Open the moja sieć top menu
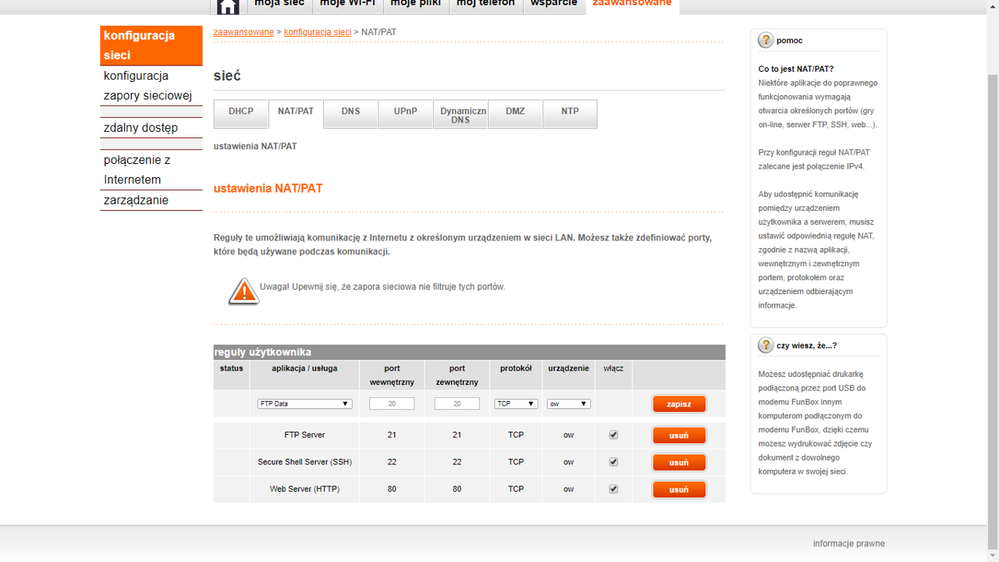Viewport: 999px width, 562px height. point(279,5)
